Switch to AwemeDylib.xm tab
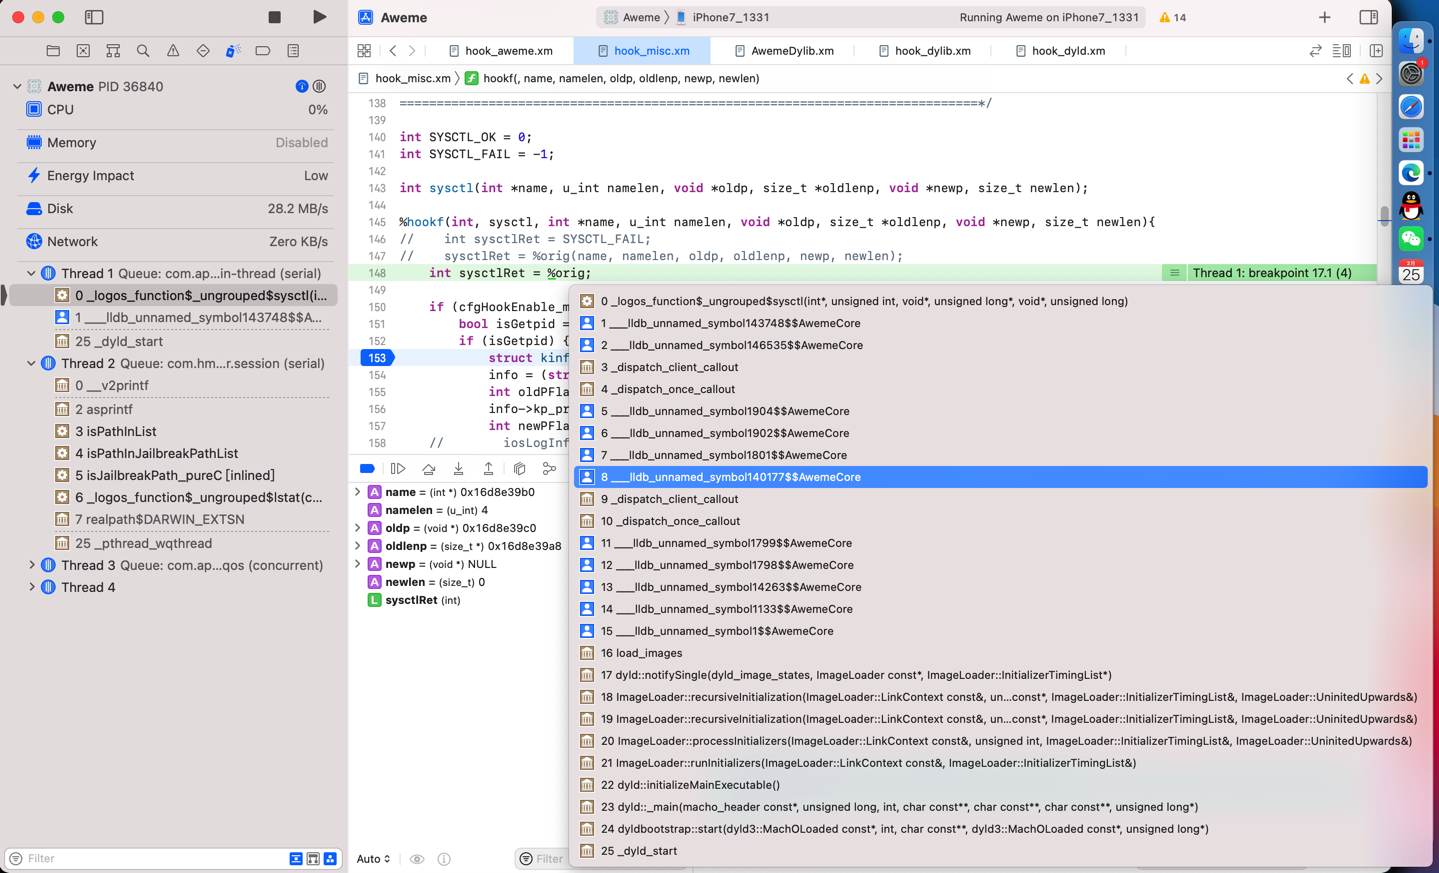The width and height of the screenshot is (1439, 873). (x=785, y=50)
